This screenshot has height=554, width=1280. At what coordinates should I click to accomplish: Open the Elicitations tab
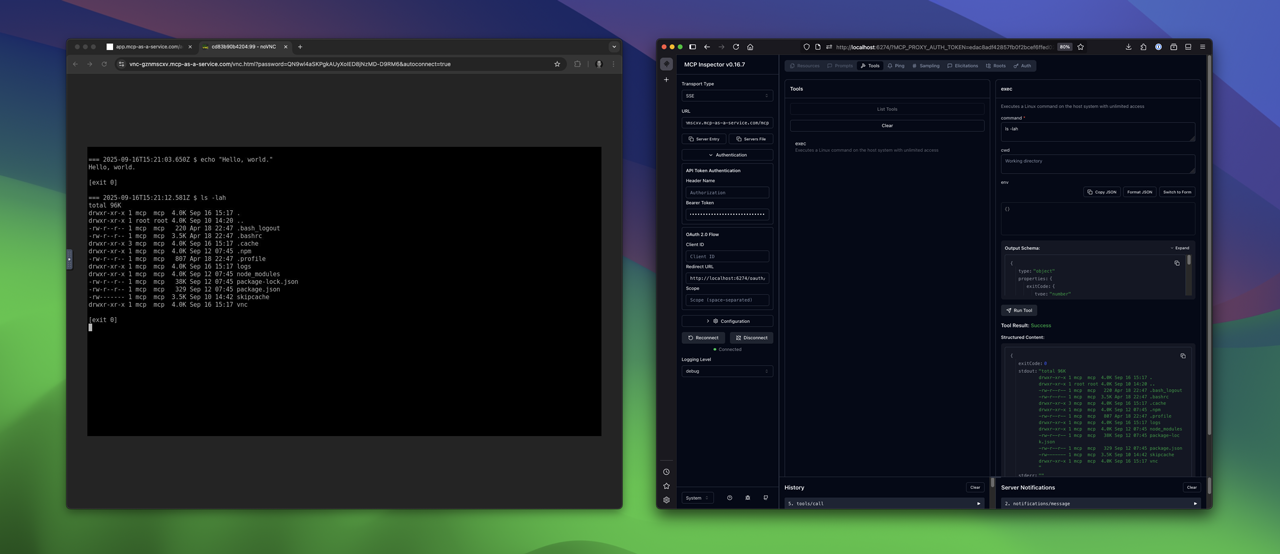coord(963,66)
